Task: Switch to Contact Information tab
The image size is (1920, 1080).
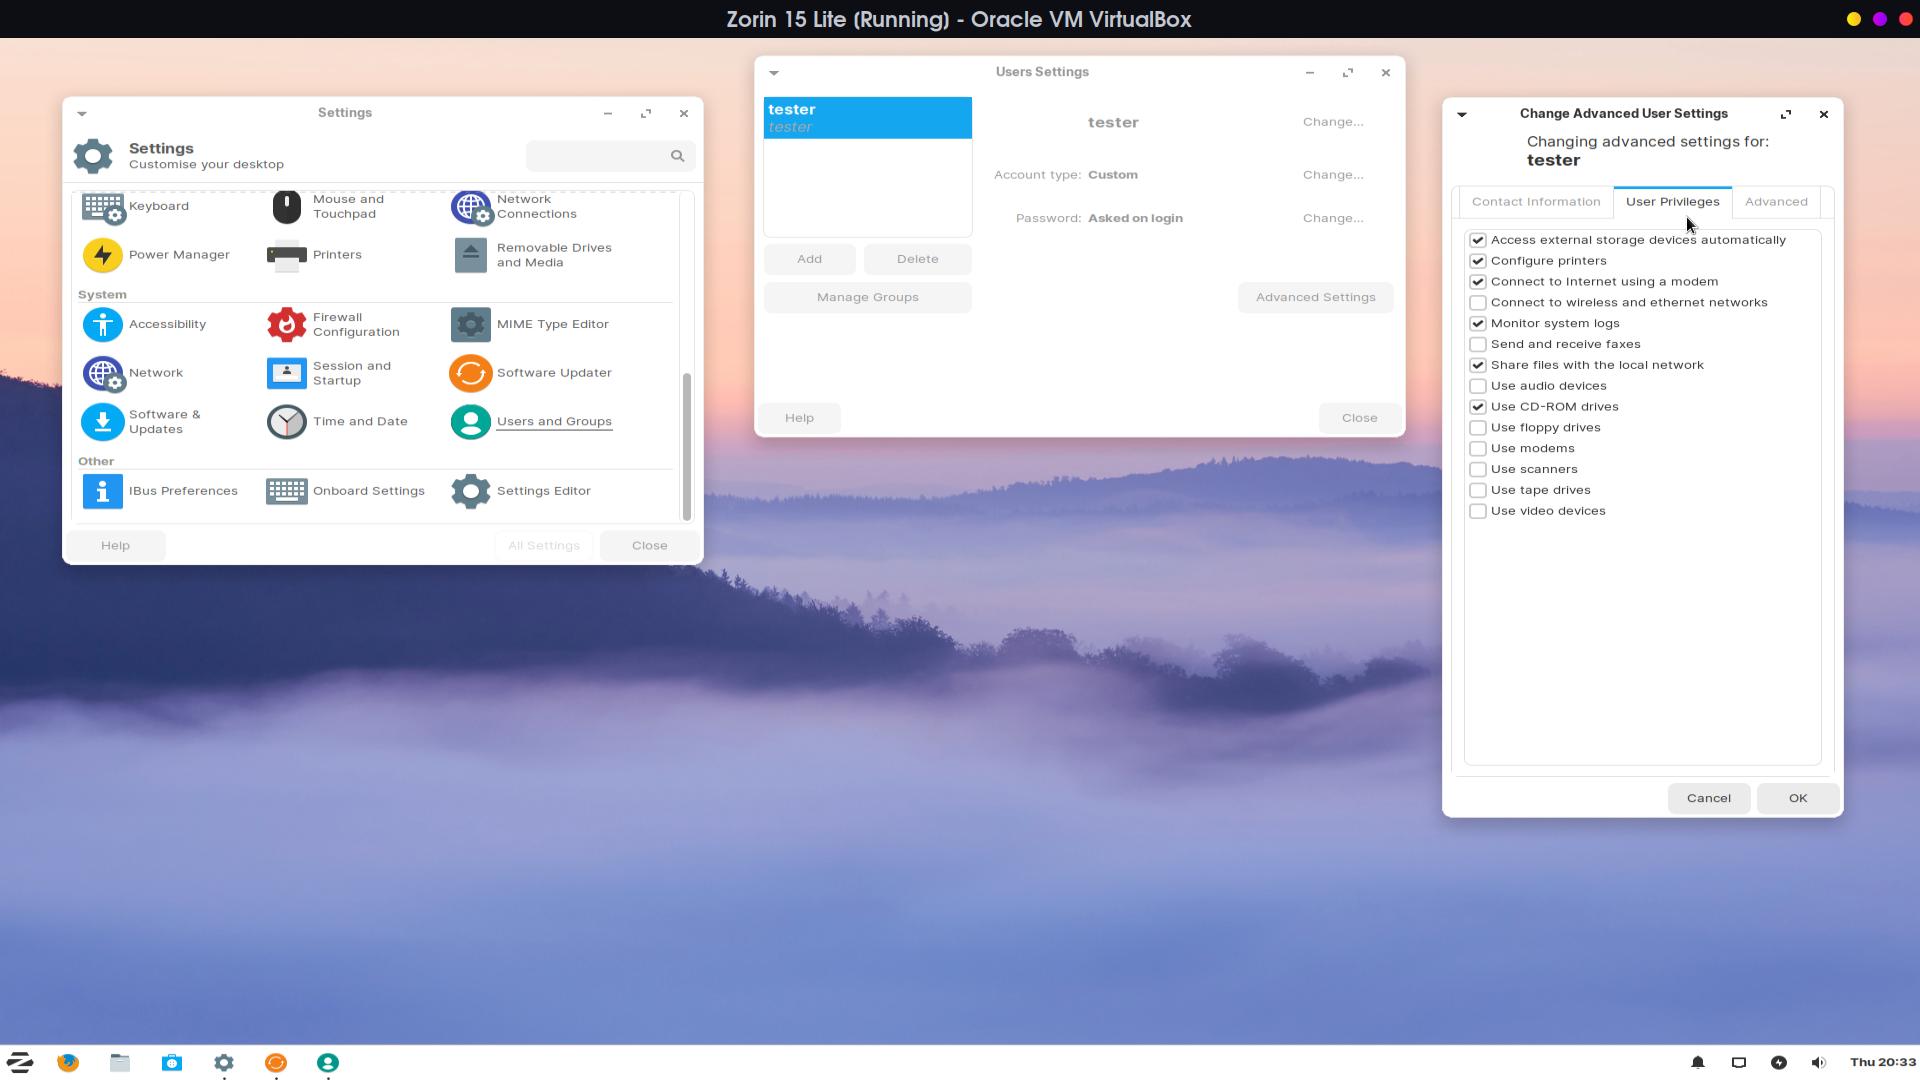Action: pyautogui.click(x=1535, y=202)
